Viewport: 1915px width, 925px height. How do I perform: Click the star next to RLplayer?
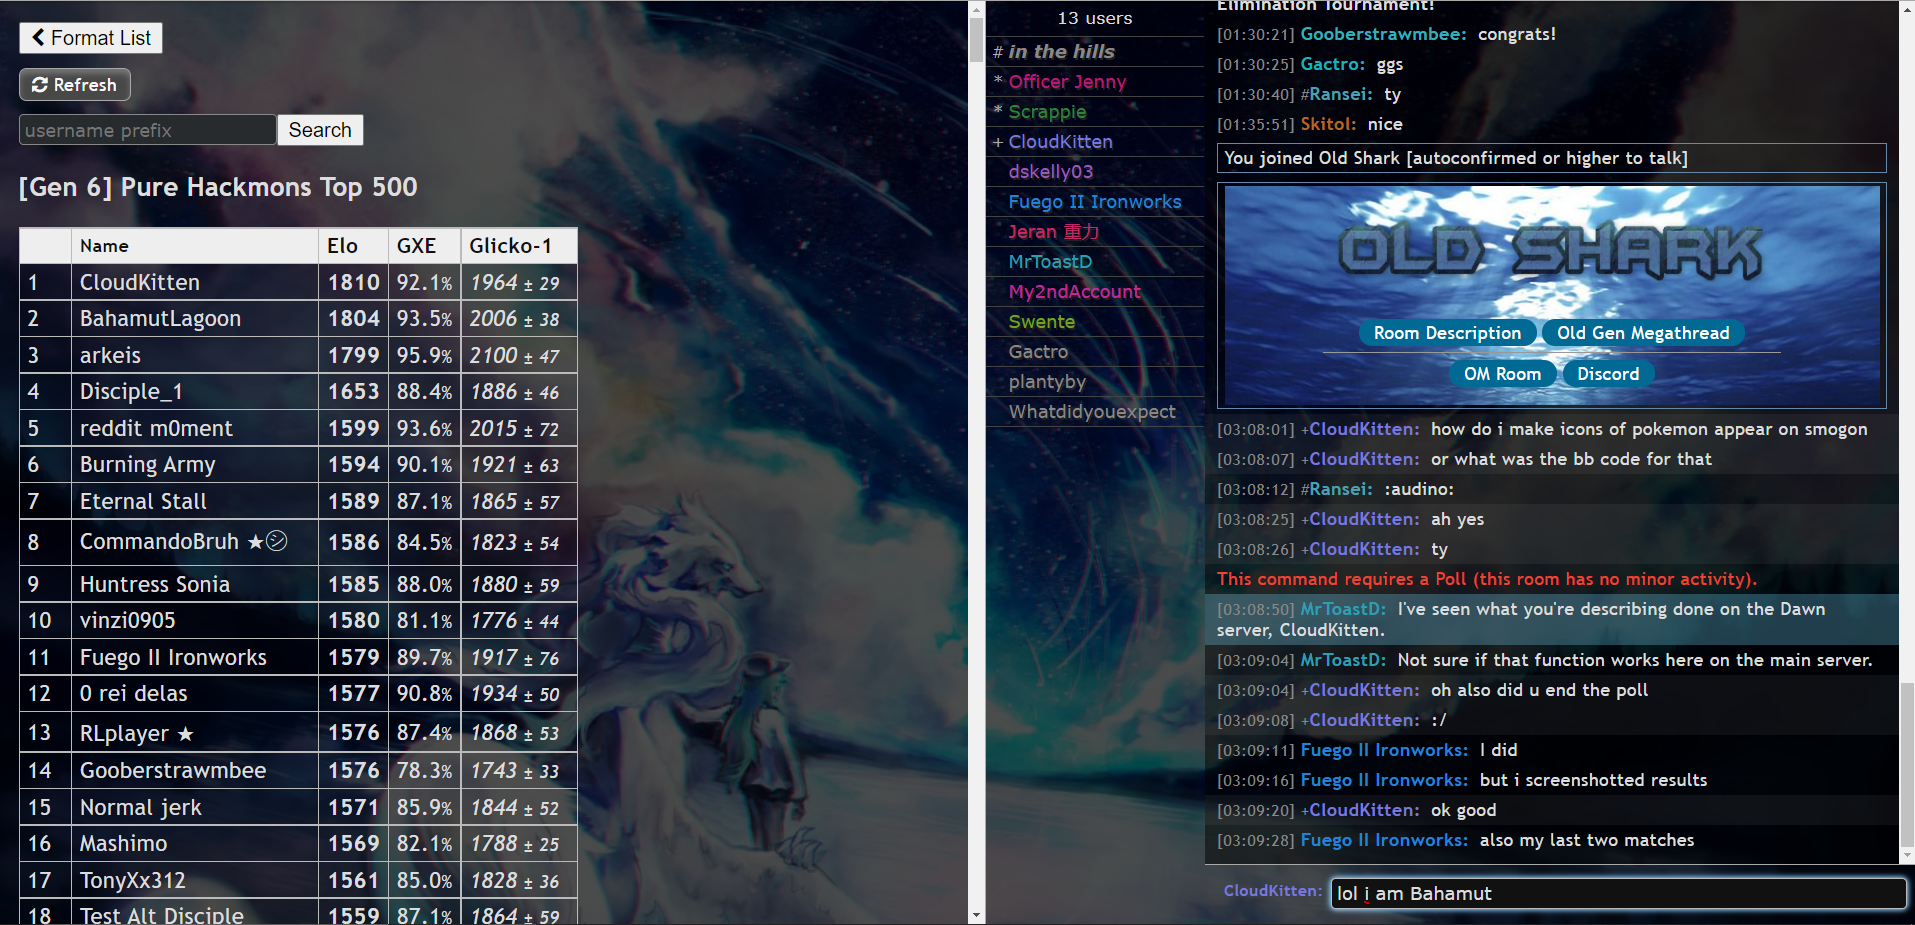click(x=185, y=733)
